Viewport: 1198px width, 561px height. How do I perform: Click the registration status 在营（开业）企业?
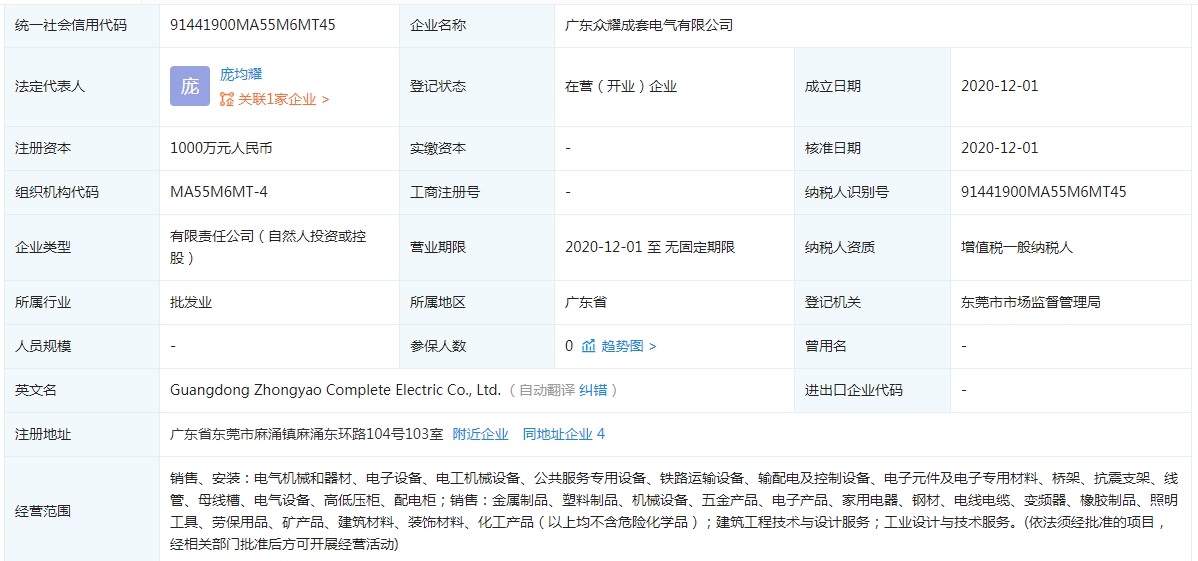click(x=621, y=86)
